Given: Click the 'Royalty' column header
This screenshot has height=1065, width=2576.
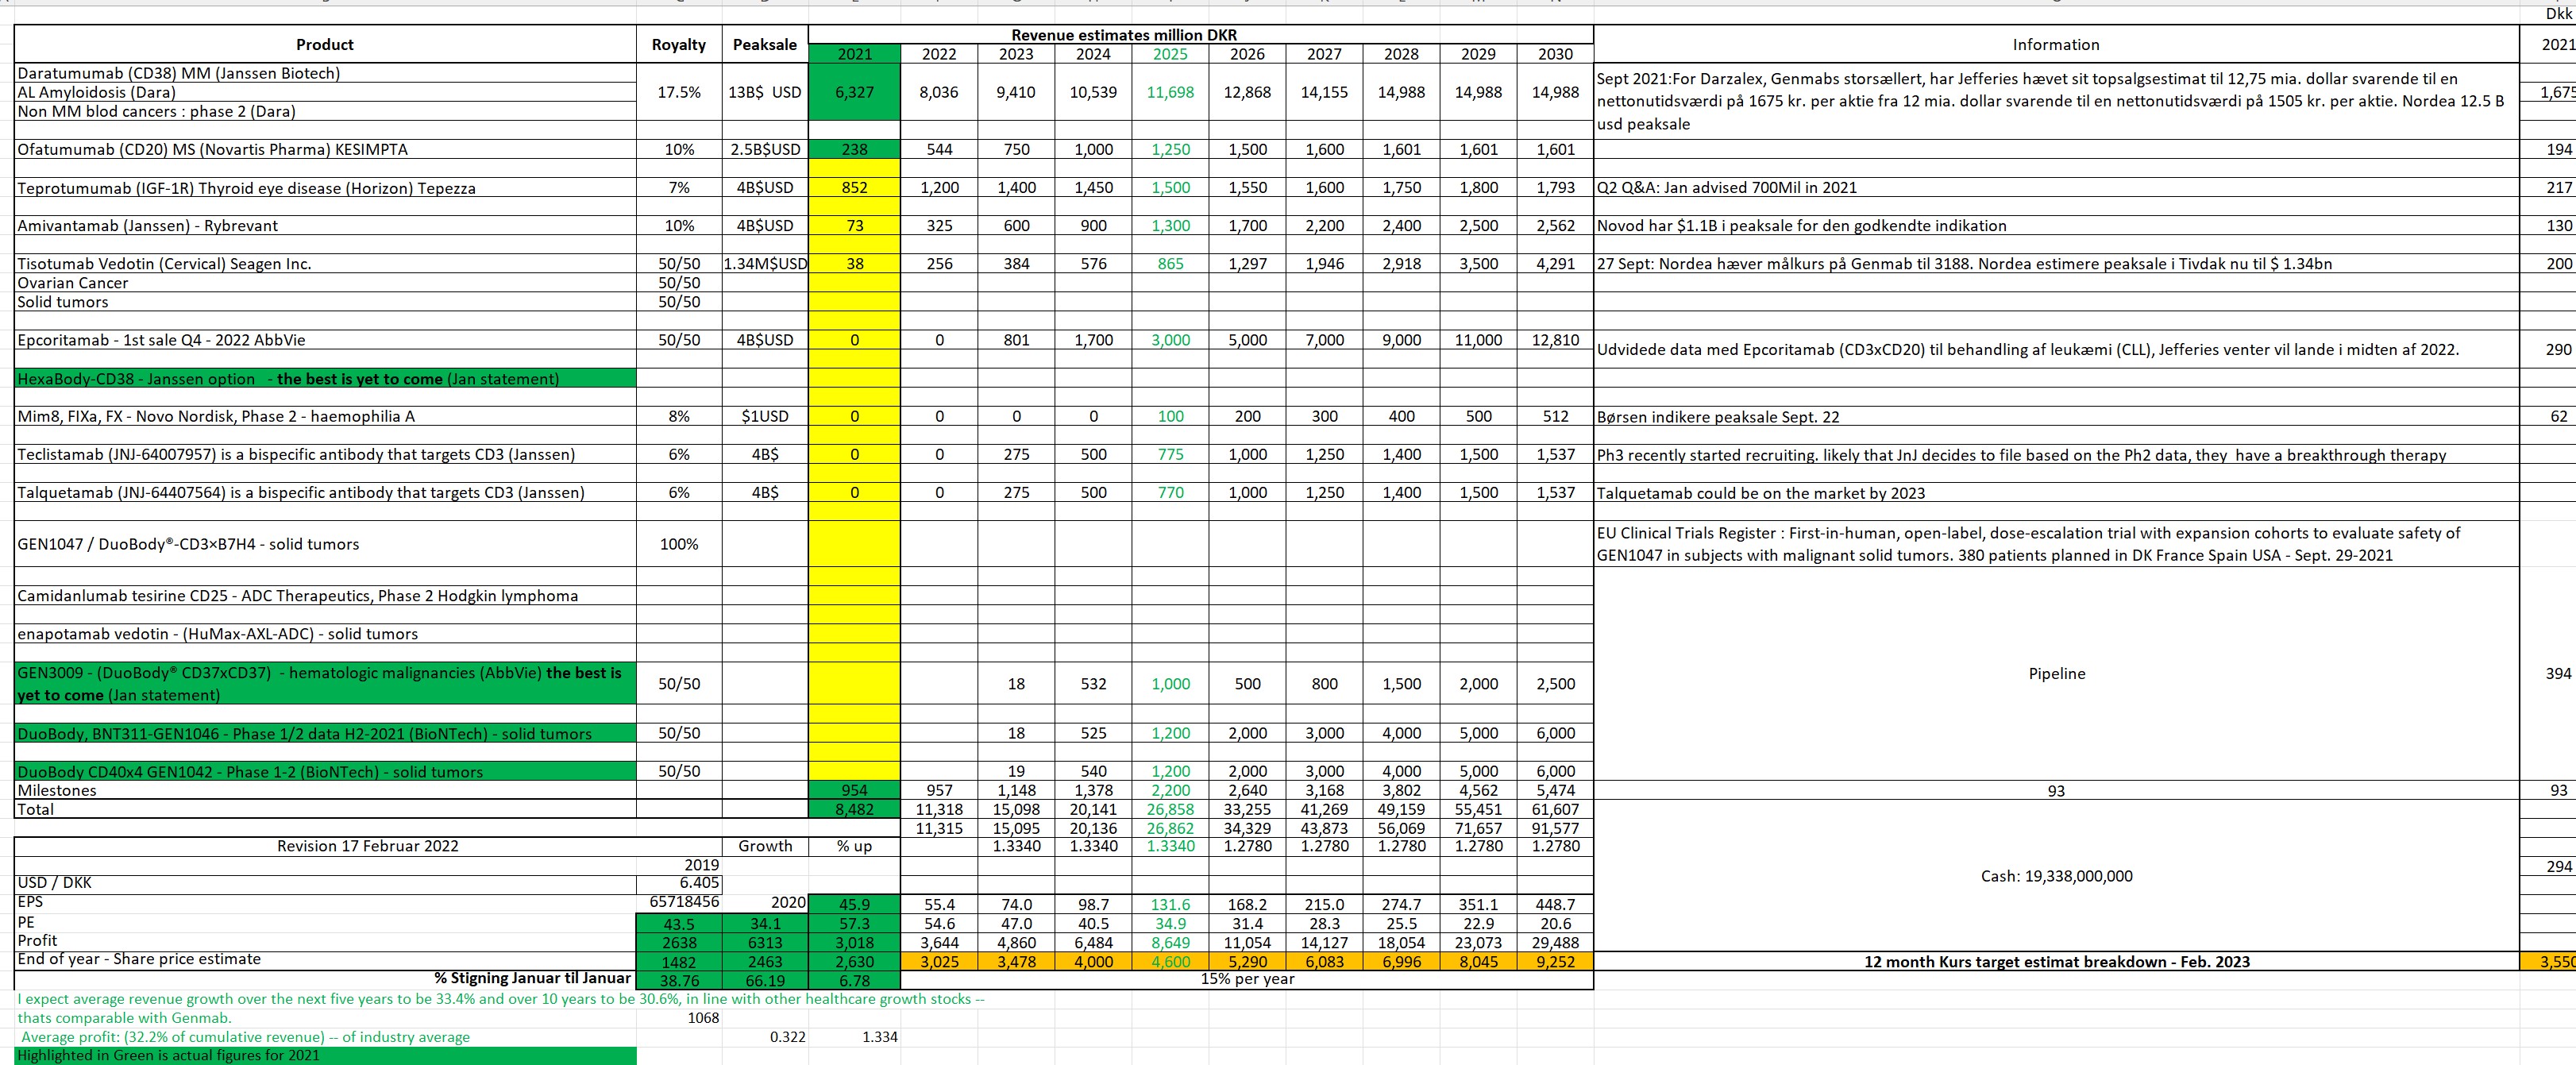Looking at the screenshot, I should (679, 44).
